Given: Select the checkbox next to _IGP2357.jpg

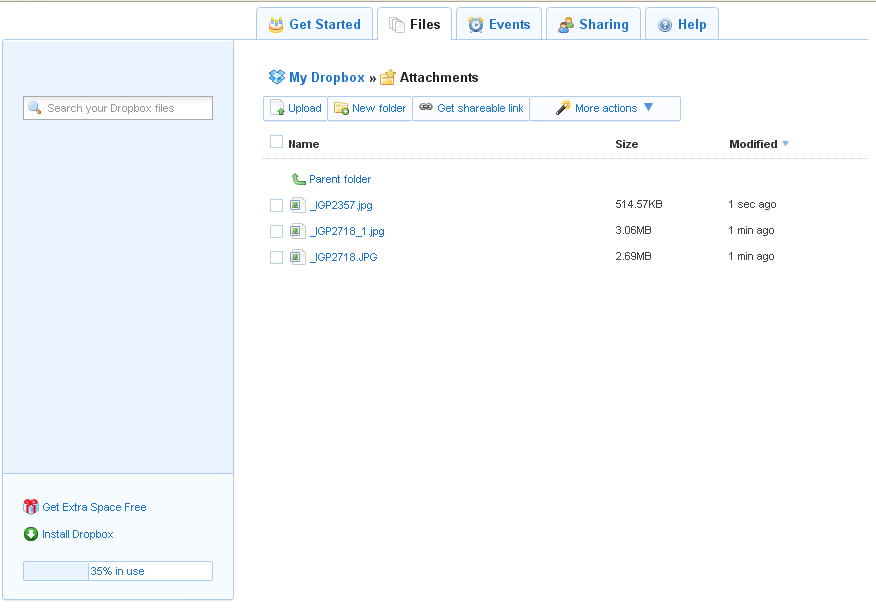Looking at the screenshot, I should pos(276,204).
